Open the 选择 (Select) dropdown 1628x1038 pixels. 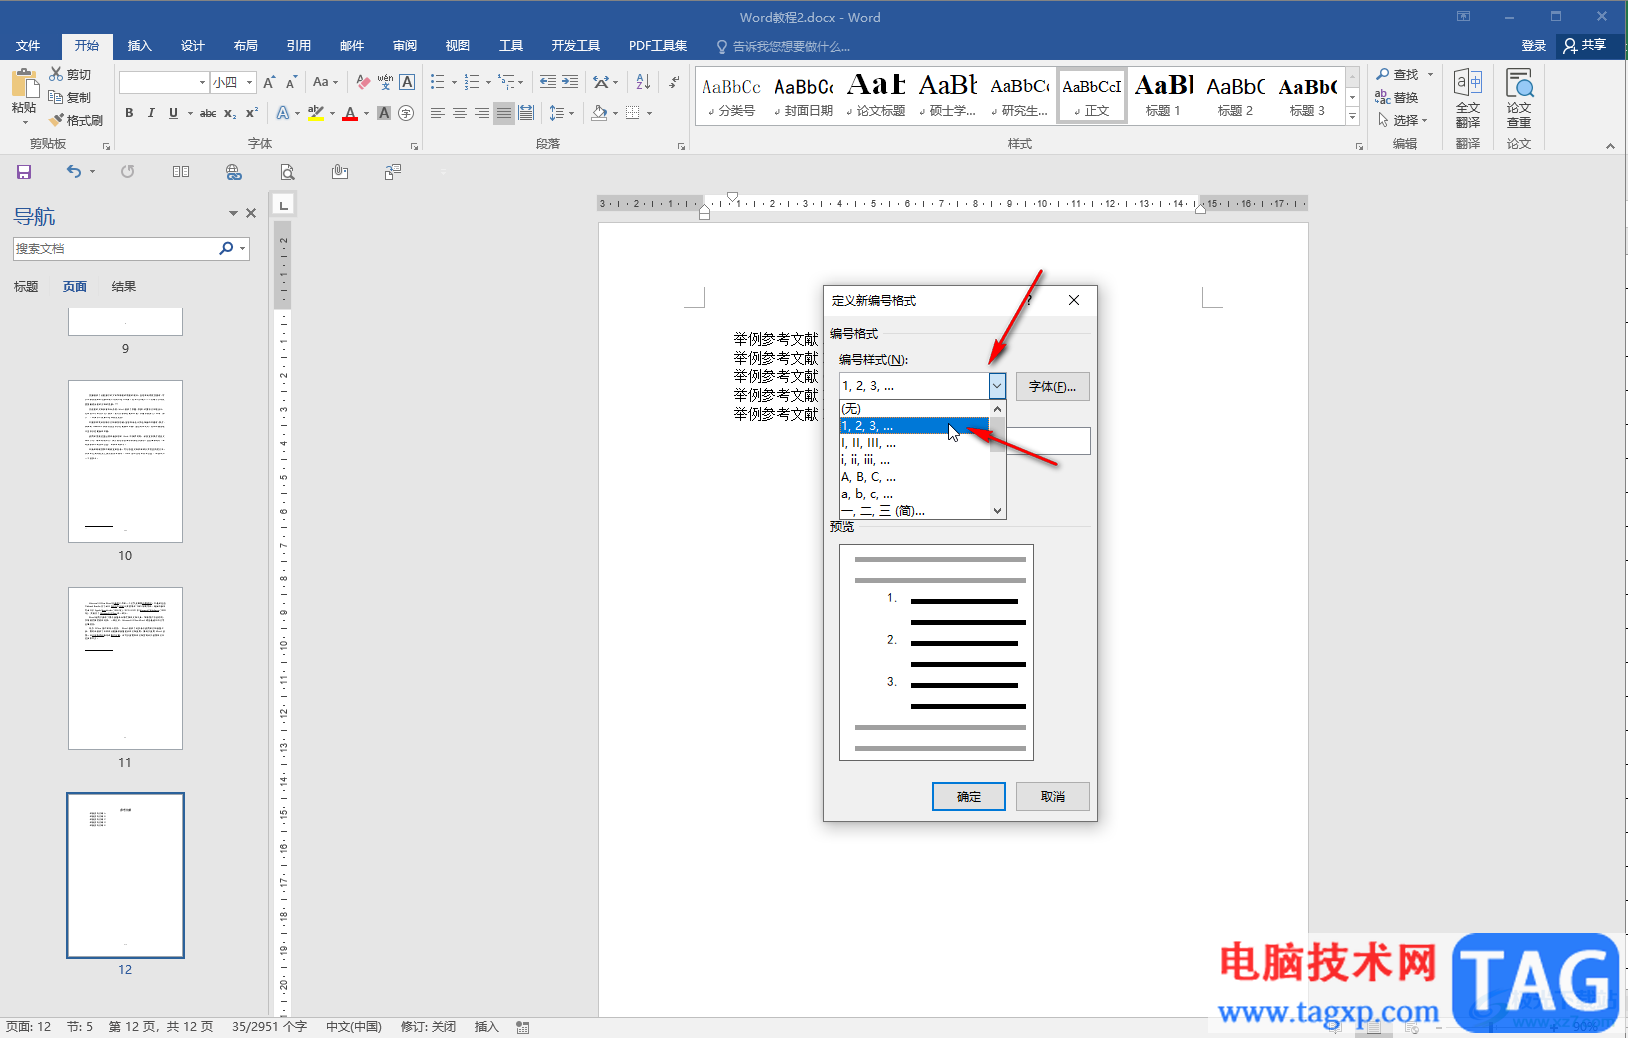(x=1402, y=120)
